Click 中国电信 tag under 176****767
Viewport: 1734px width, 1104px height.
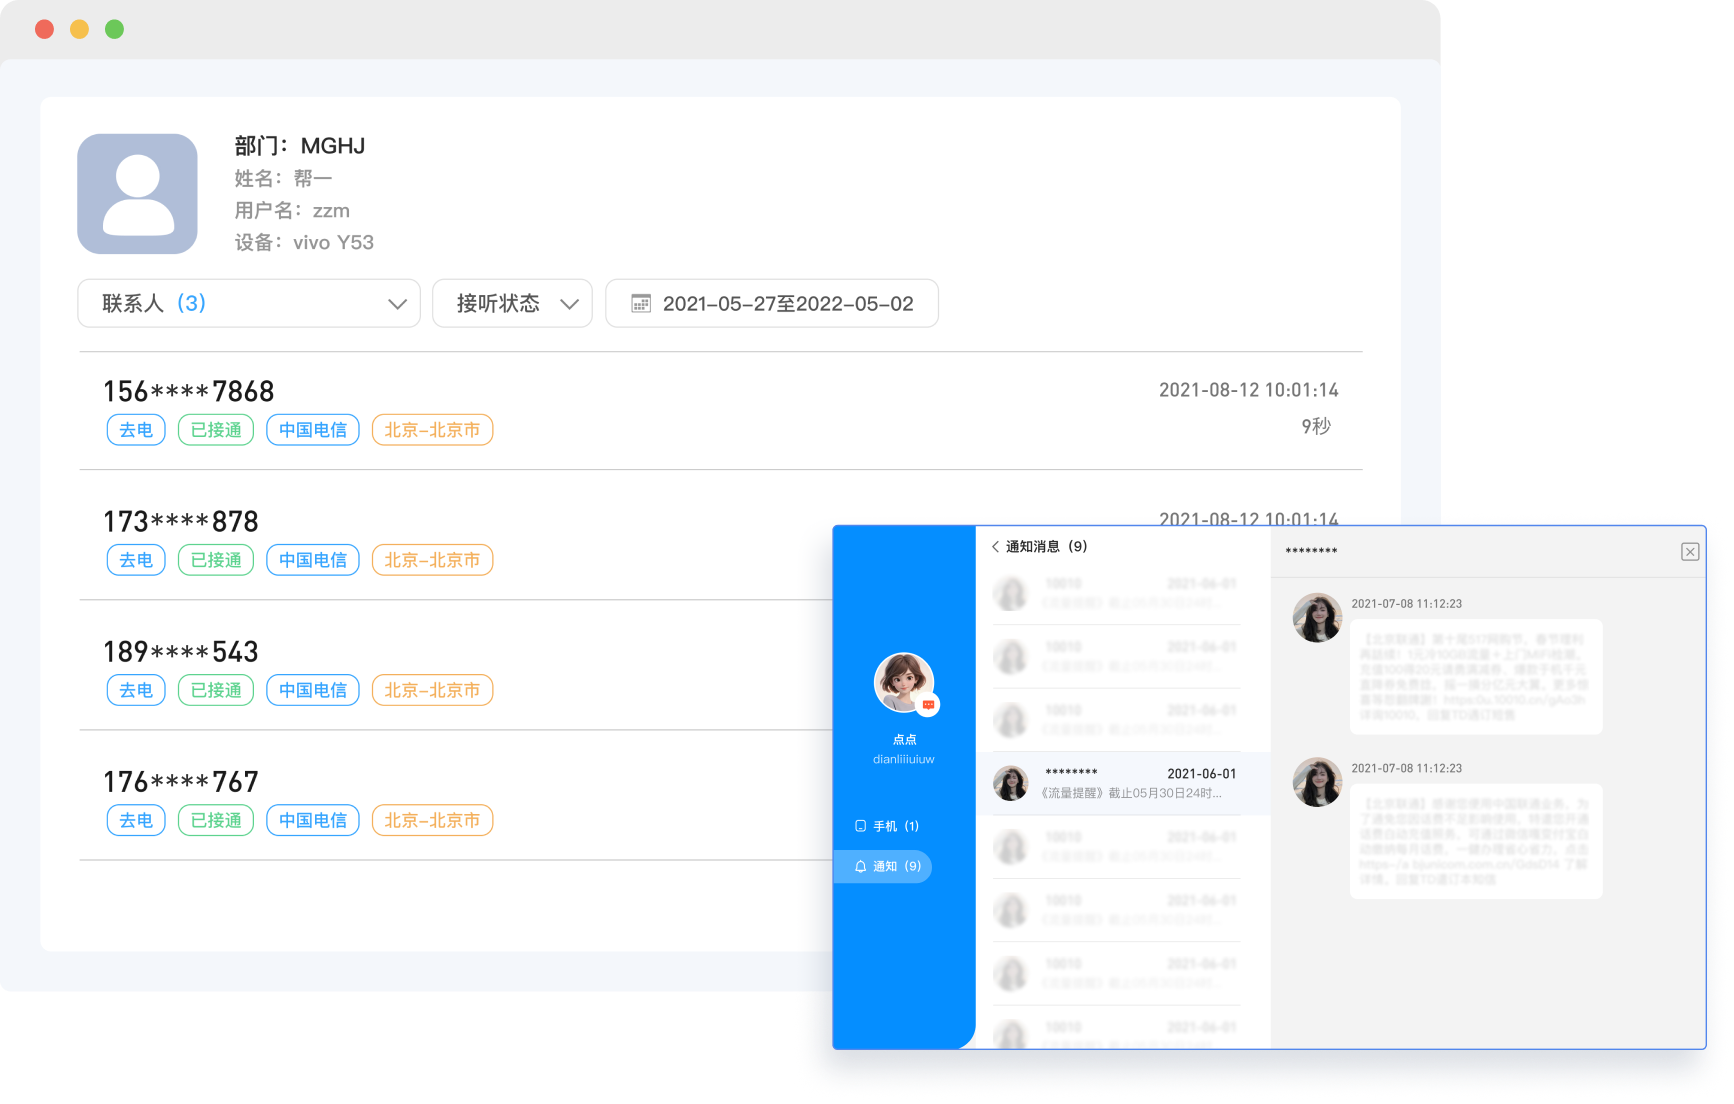(x=312, y=820)
